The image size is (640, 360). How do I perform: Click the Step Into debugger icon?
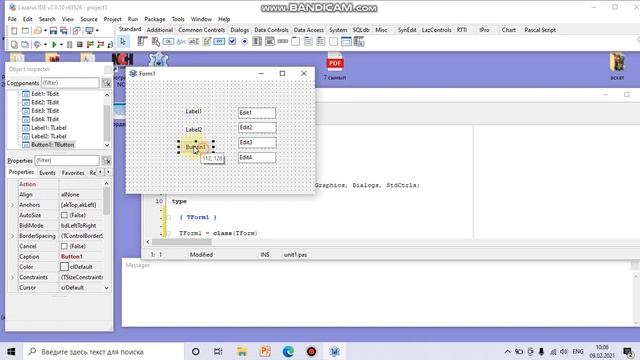(x=90, y=44)
